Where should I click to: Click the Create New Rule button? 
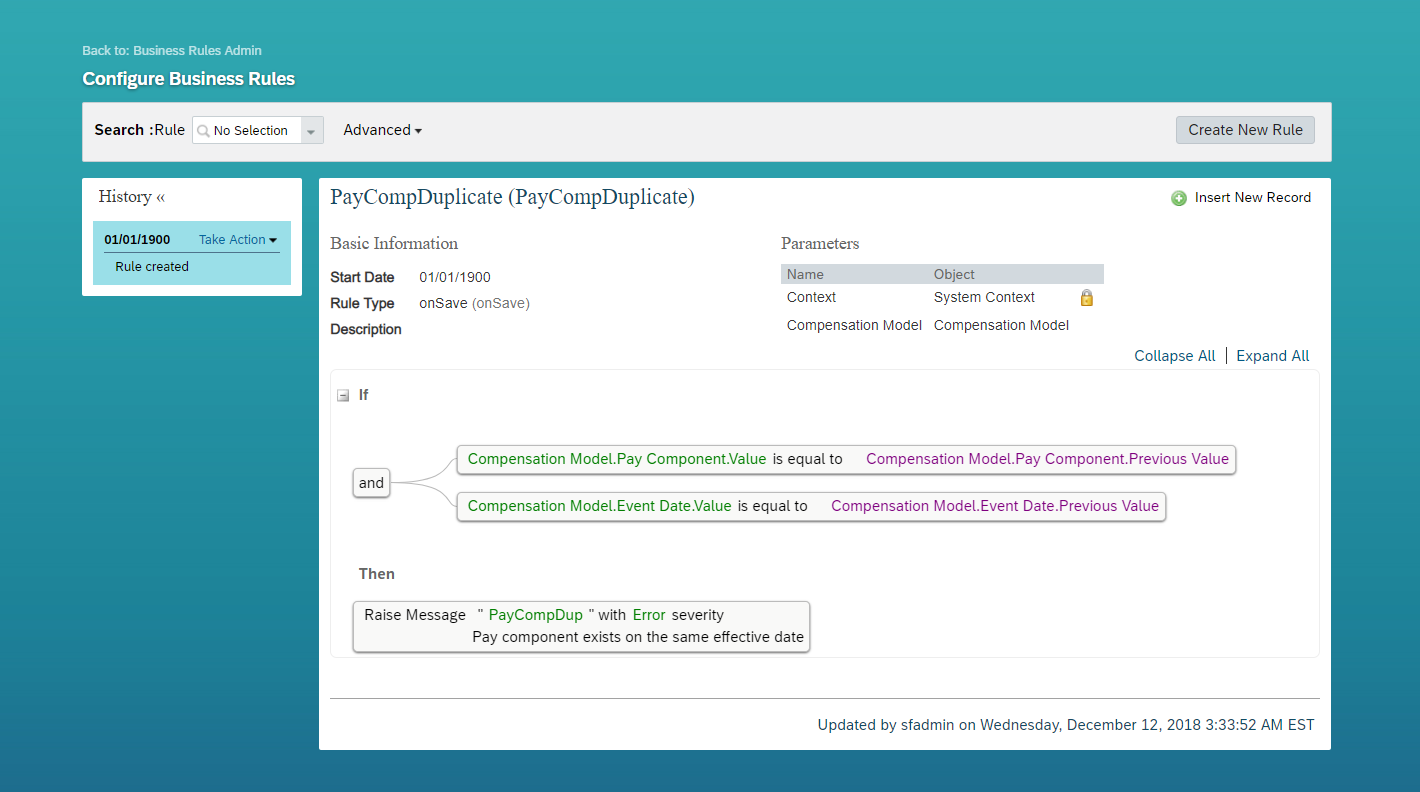[1245, 130]
